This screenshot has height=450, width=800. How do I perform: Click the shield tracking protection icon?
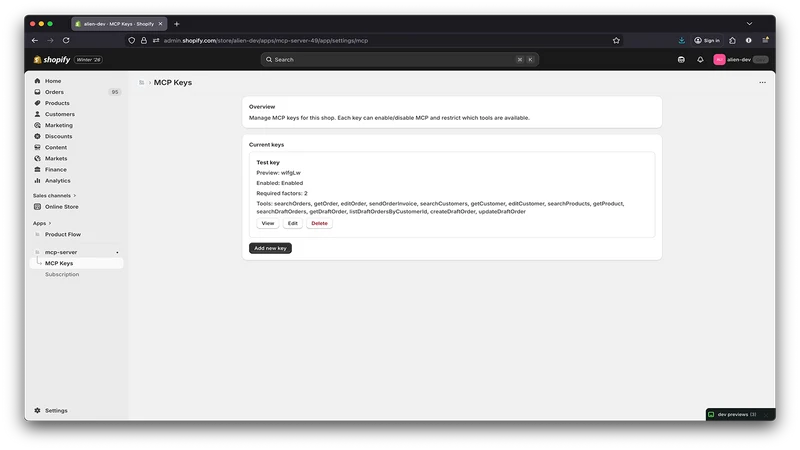click(132, 40)
